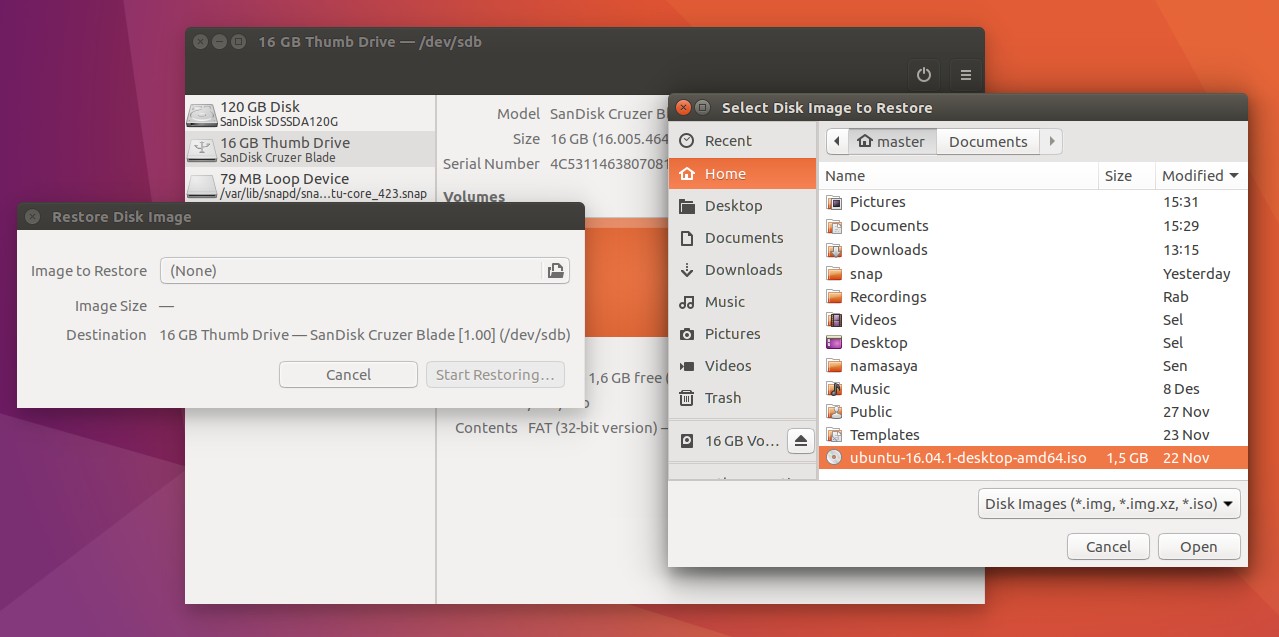Image resolution: width=1279 pixels, height=637 pixels.
Task: Toggle sort order on the Modified column
Action: pyautogui.click(x=1196, y=175)
